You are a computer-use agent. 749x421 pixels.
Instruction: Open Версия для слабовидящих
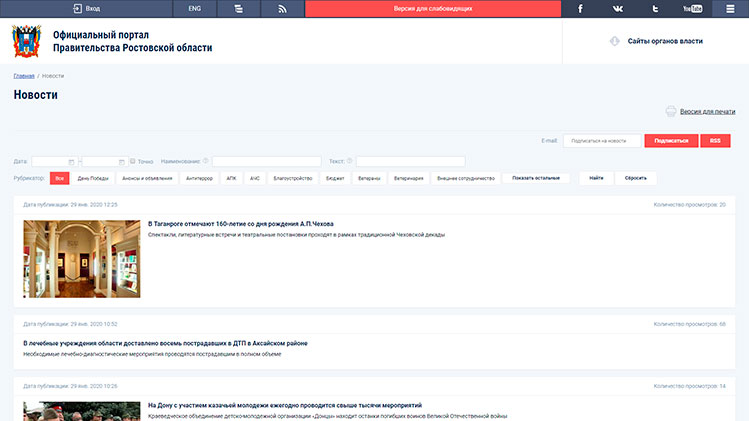point(433,9)
